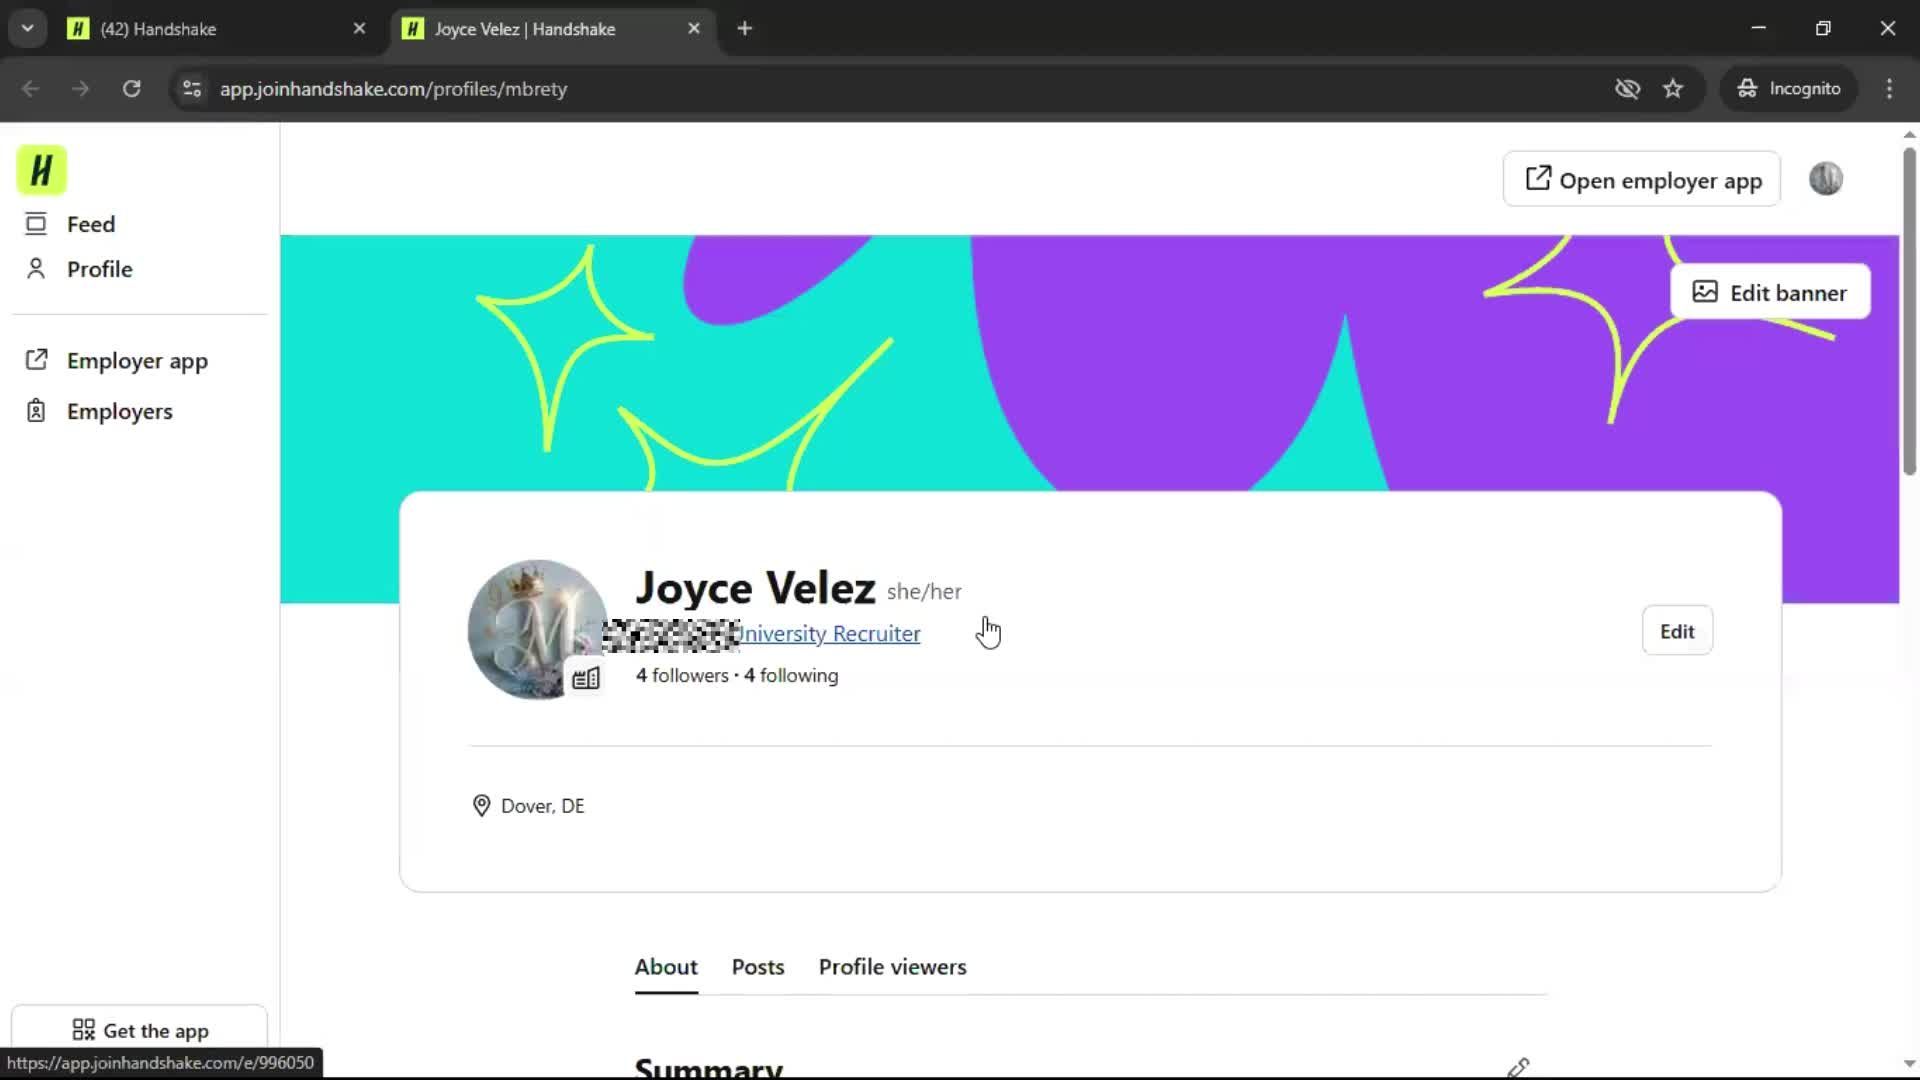
Task: Click the Dover, DE location text
Action: (x=543, y=806)
